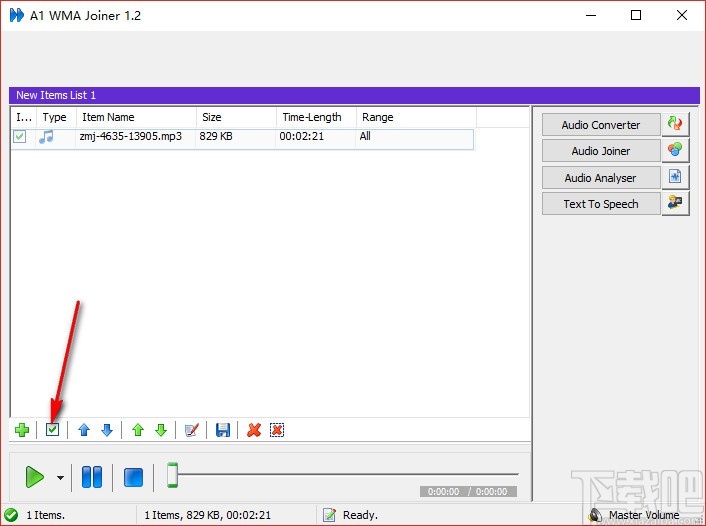The height and width of the screenshot is (526, 706).
Task: Sort by the Item Name column header
Action: (136, 117)
